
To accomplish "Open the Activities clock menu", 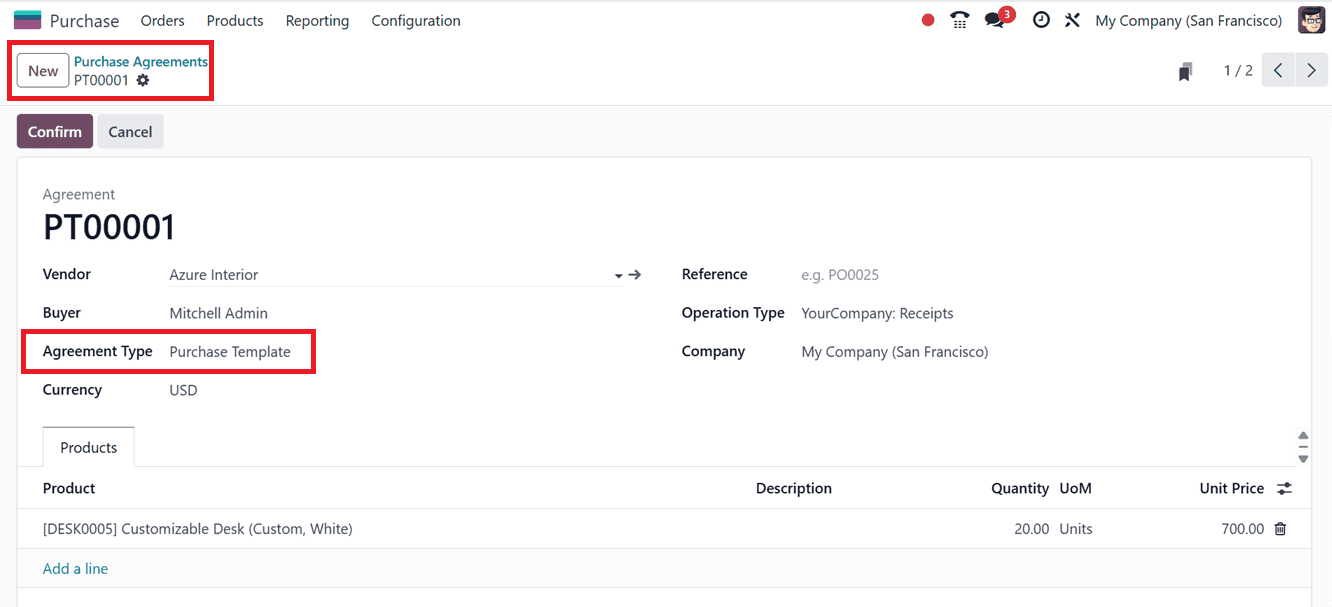I will click(1040, 19).
